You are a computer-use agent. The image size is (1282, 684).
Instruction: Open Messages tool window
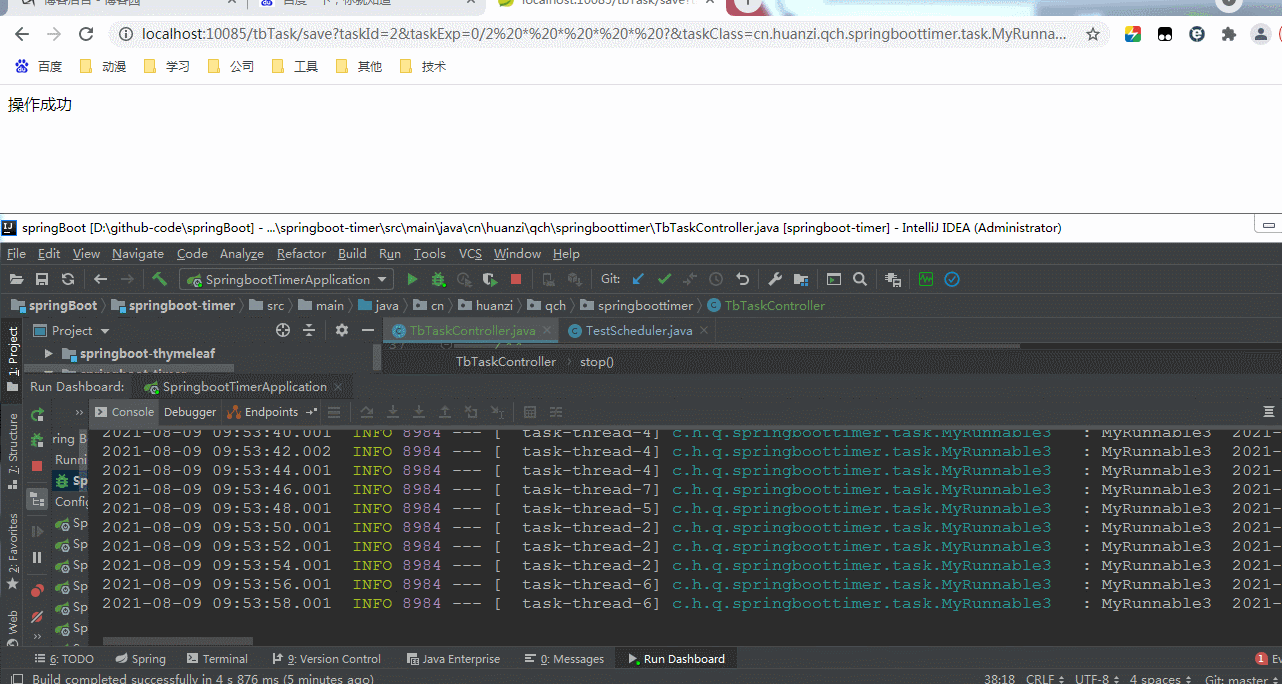pos(564,659)
